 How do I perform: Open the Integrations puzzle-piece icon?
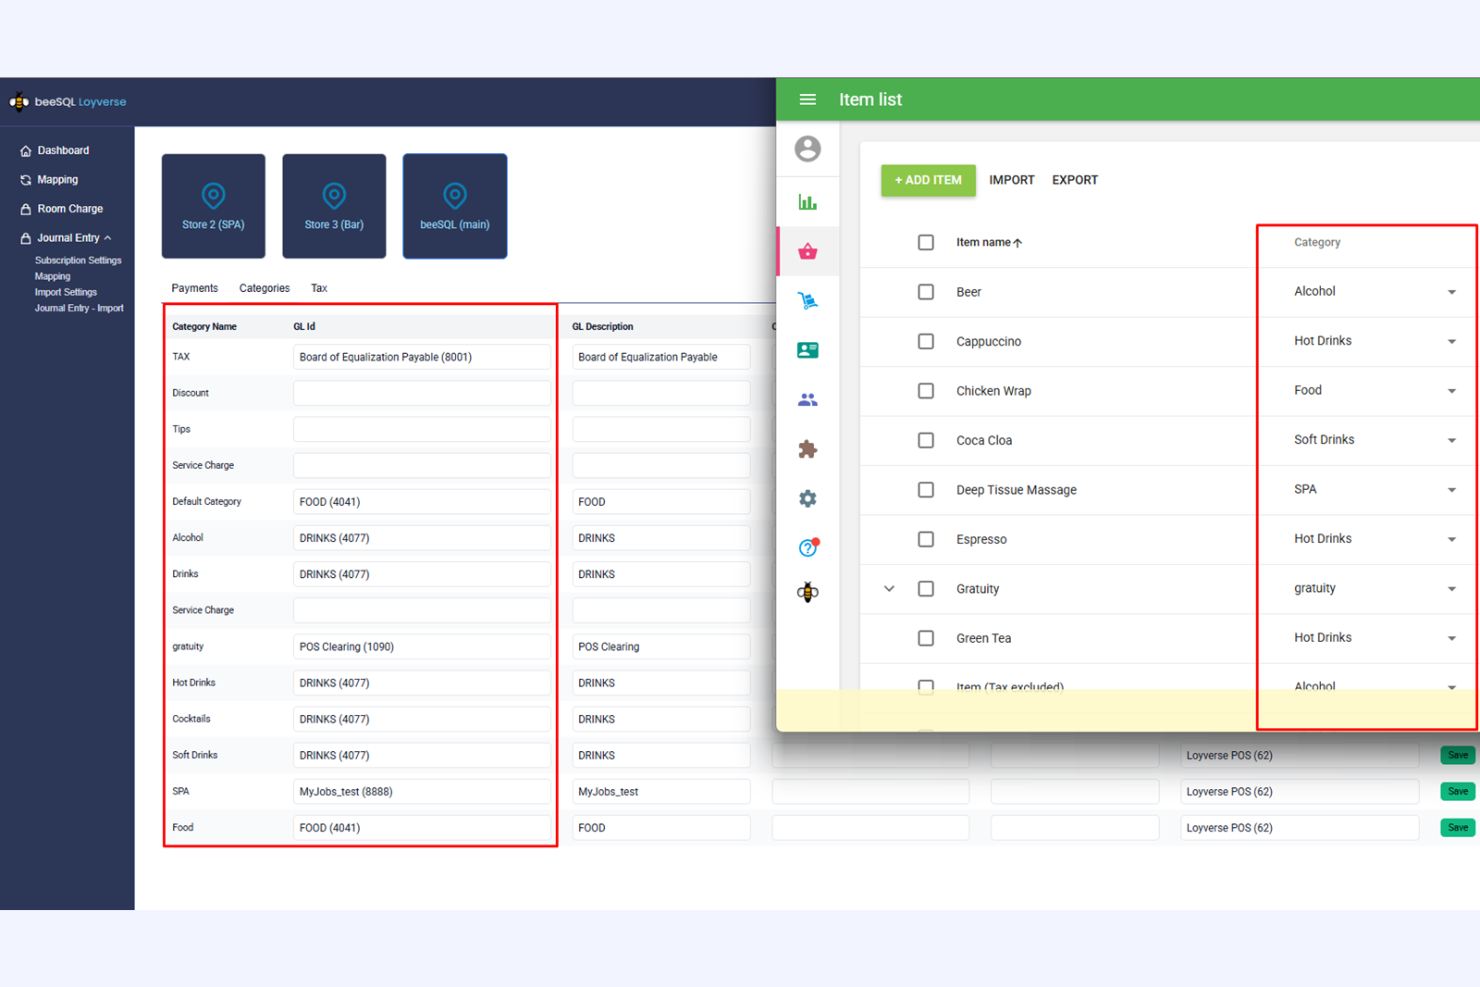pos(808,449)
